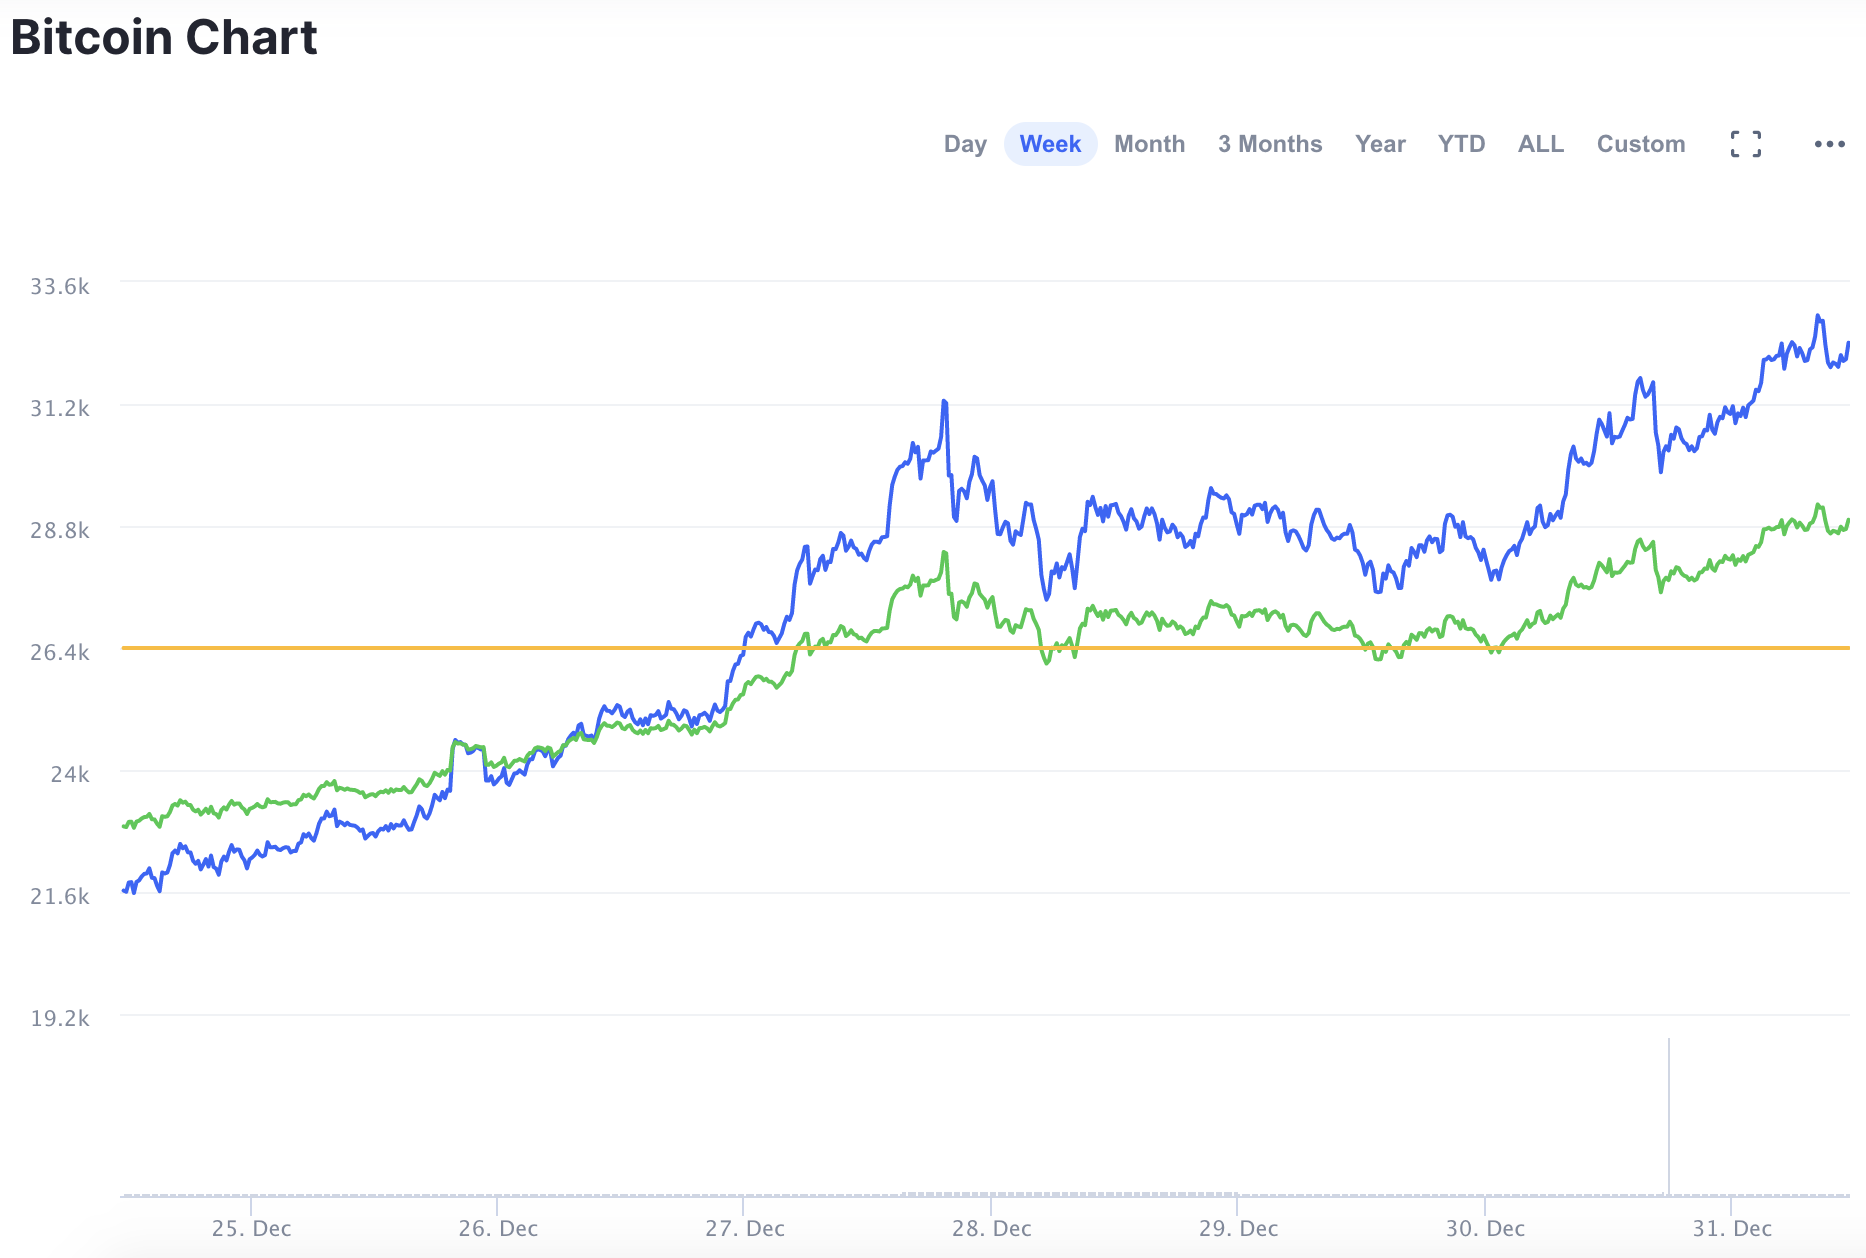Click the orange horizontal reference line
The height and width of the screenshot is (1258, 1866).
pyautogui.click(x=985, y=648)
